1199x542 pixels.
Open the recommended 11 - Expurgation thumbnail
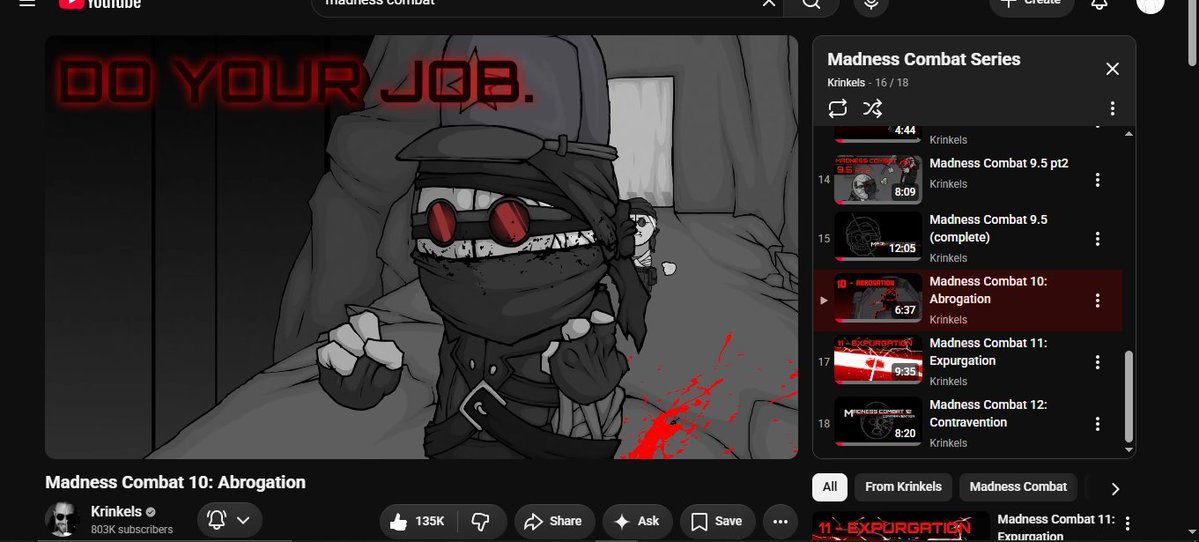[901, 527]
